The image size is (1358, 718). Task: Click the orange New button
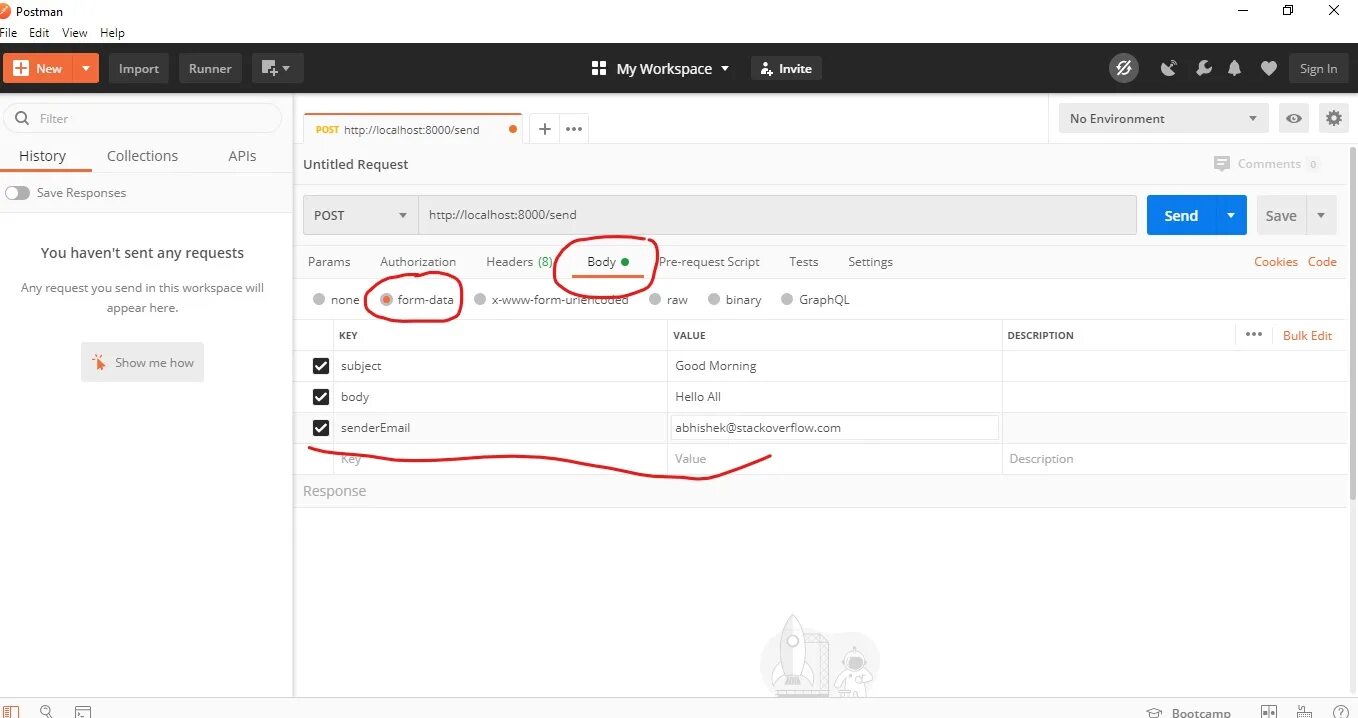click(x=38, y=68)
